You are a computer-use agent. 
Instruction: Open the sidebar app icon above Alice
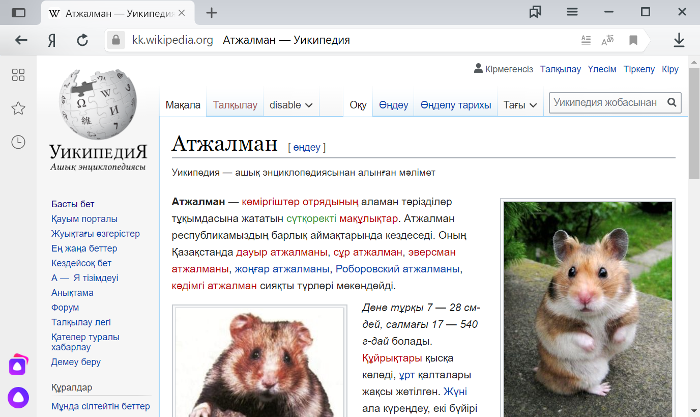tap(18, 365)
